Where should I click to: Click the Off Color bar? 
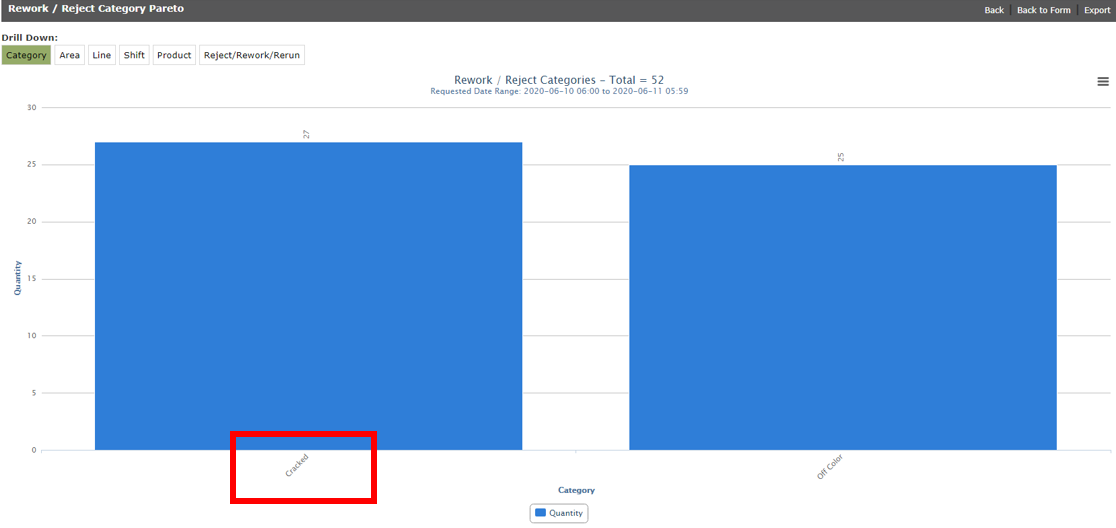(843, 307)
